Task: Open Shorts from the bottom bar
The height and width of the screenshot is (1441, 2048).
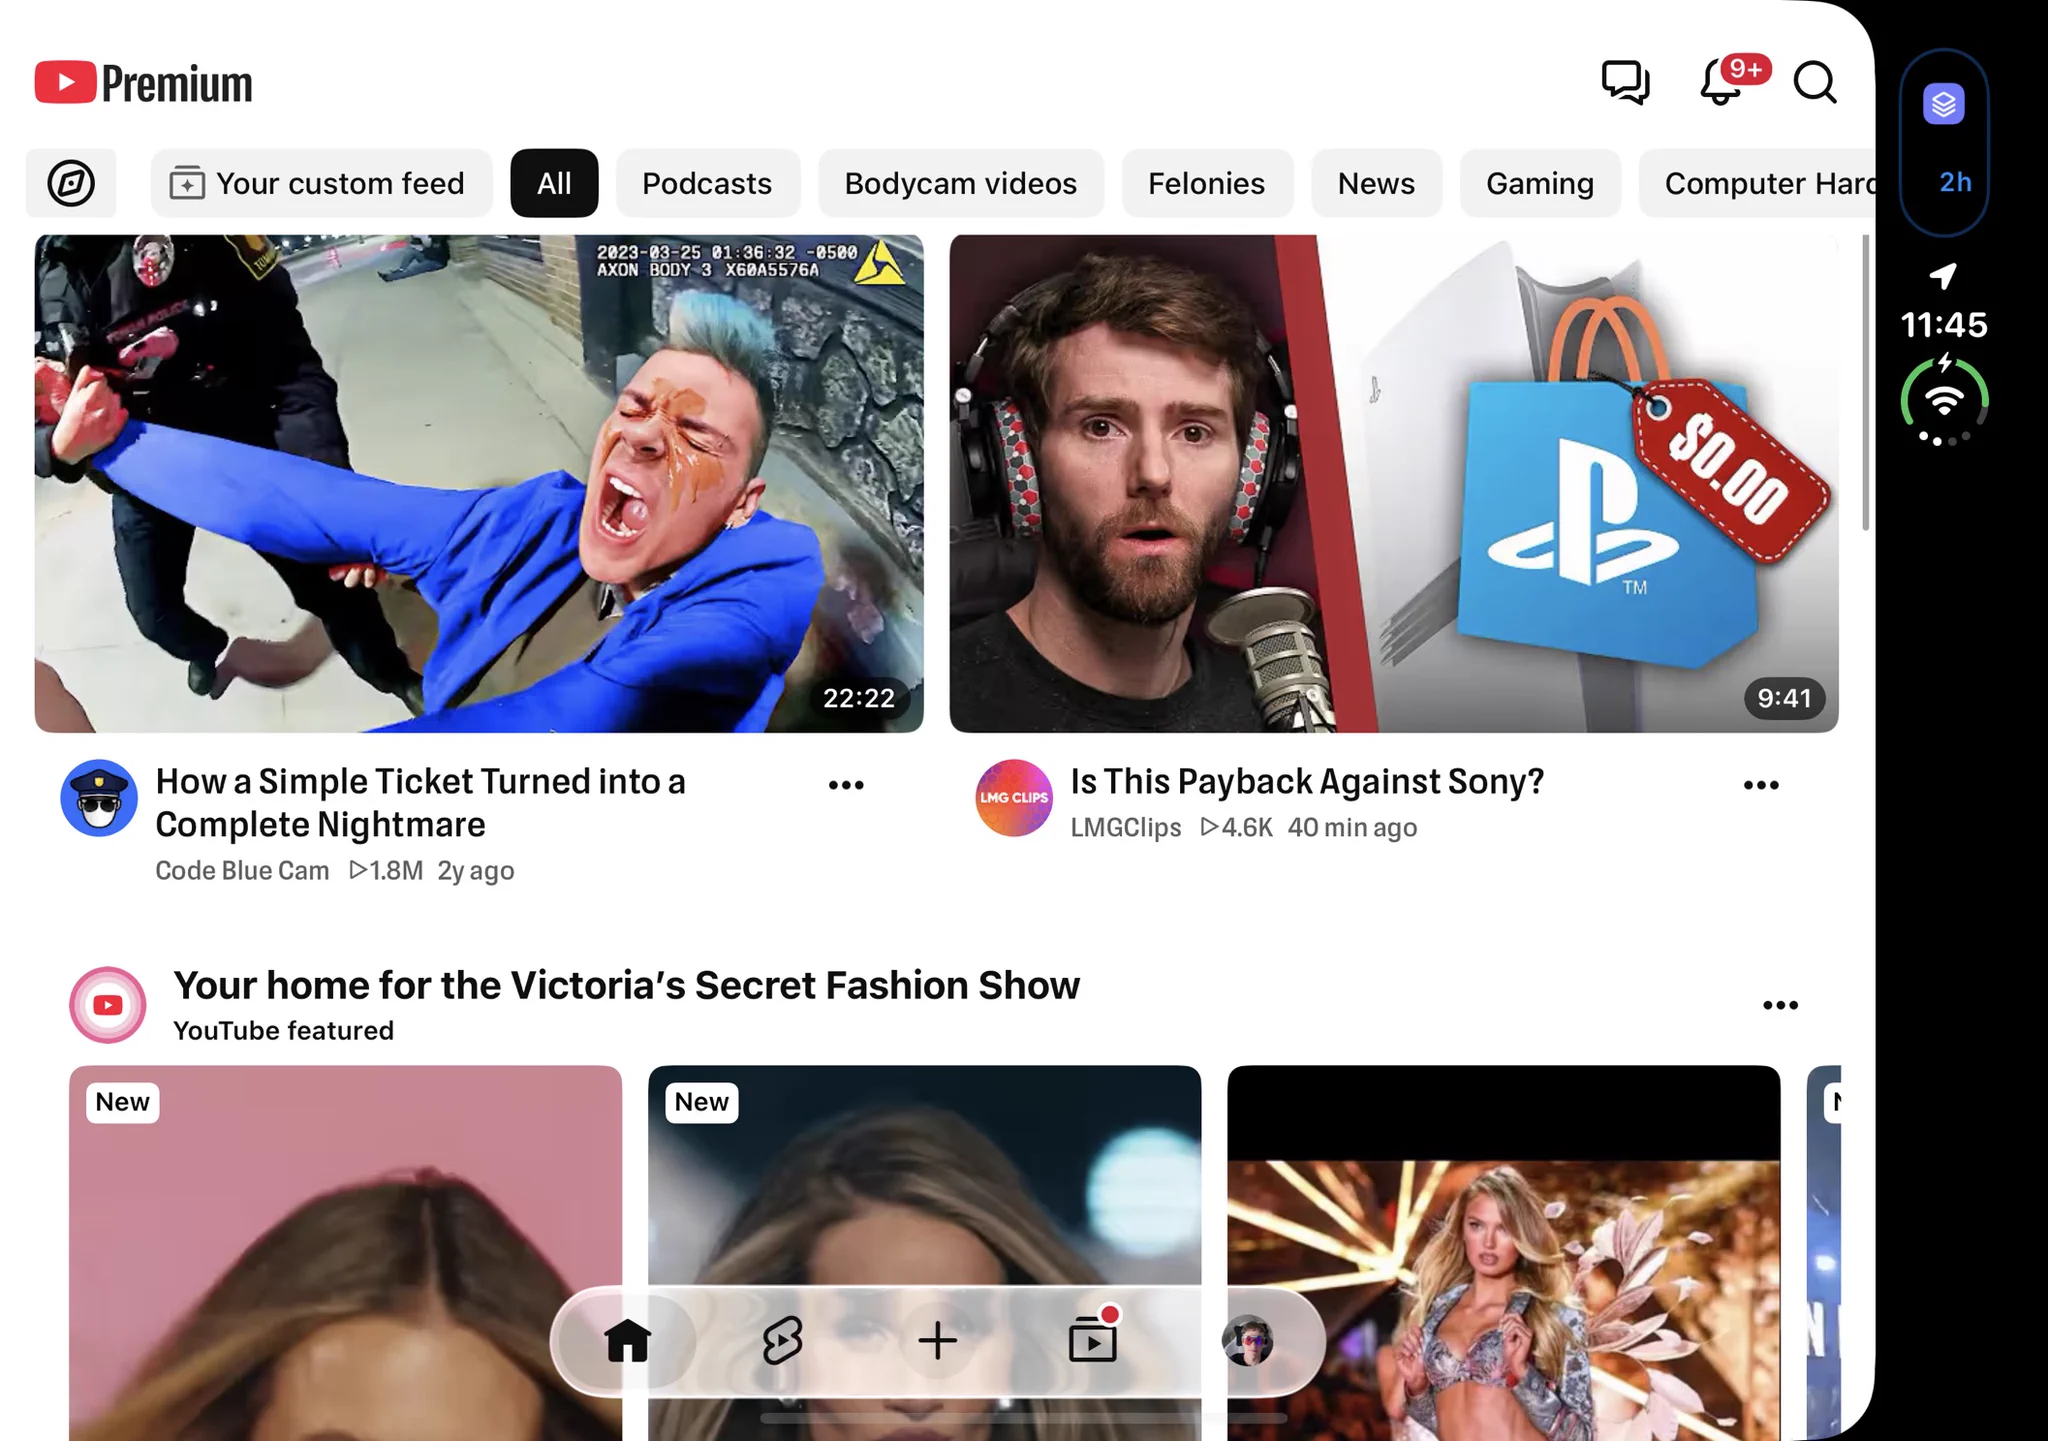Action: point(782,1340)
